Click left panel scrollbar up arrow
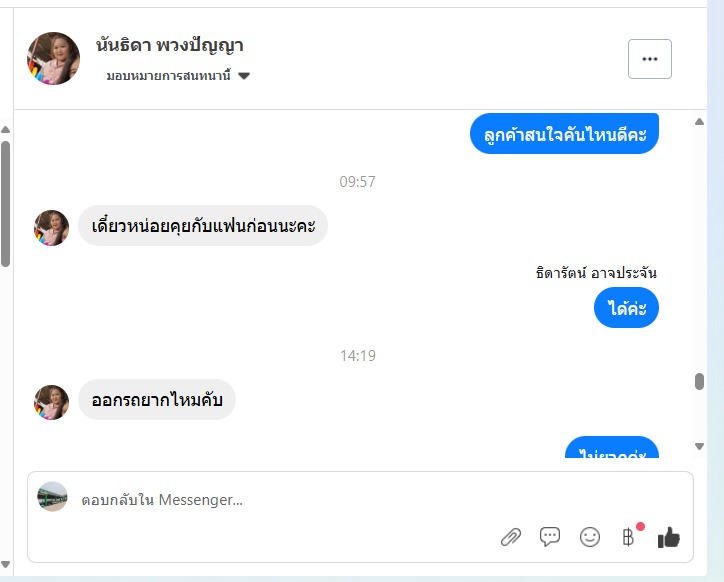This screenshot has width=724, height=582. [x=6, y=130]
